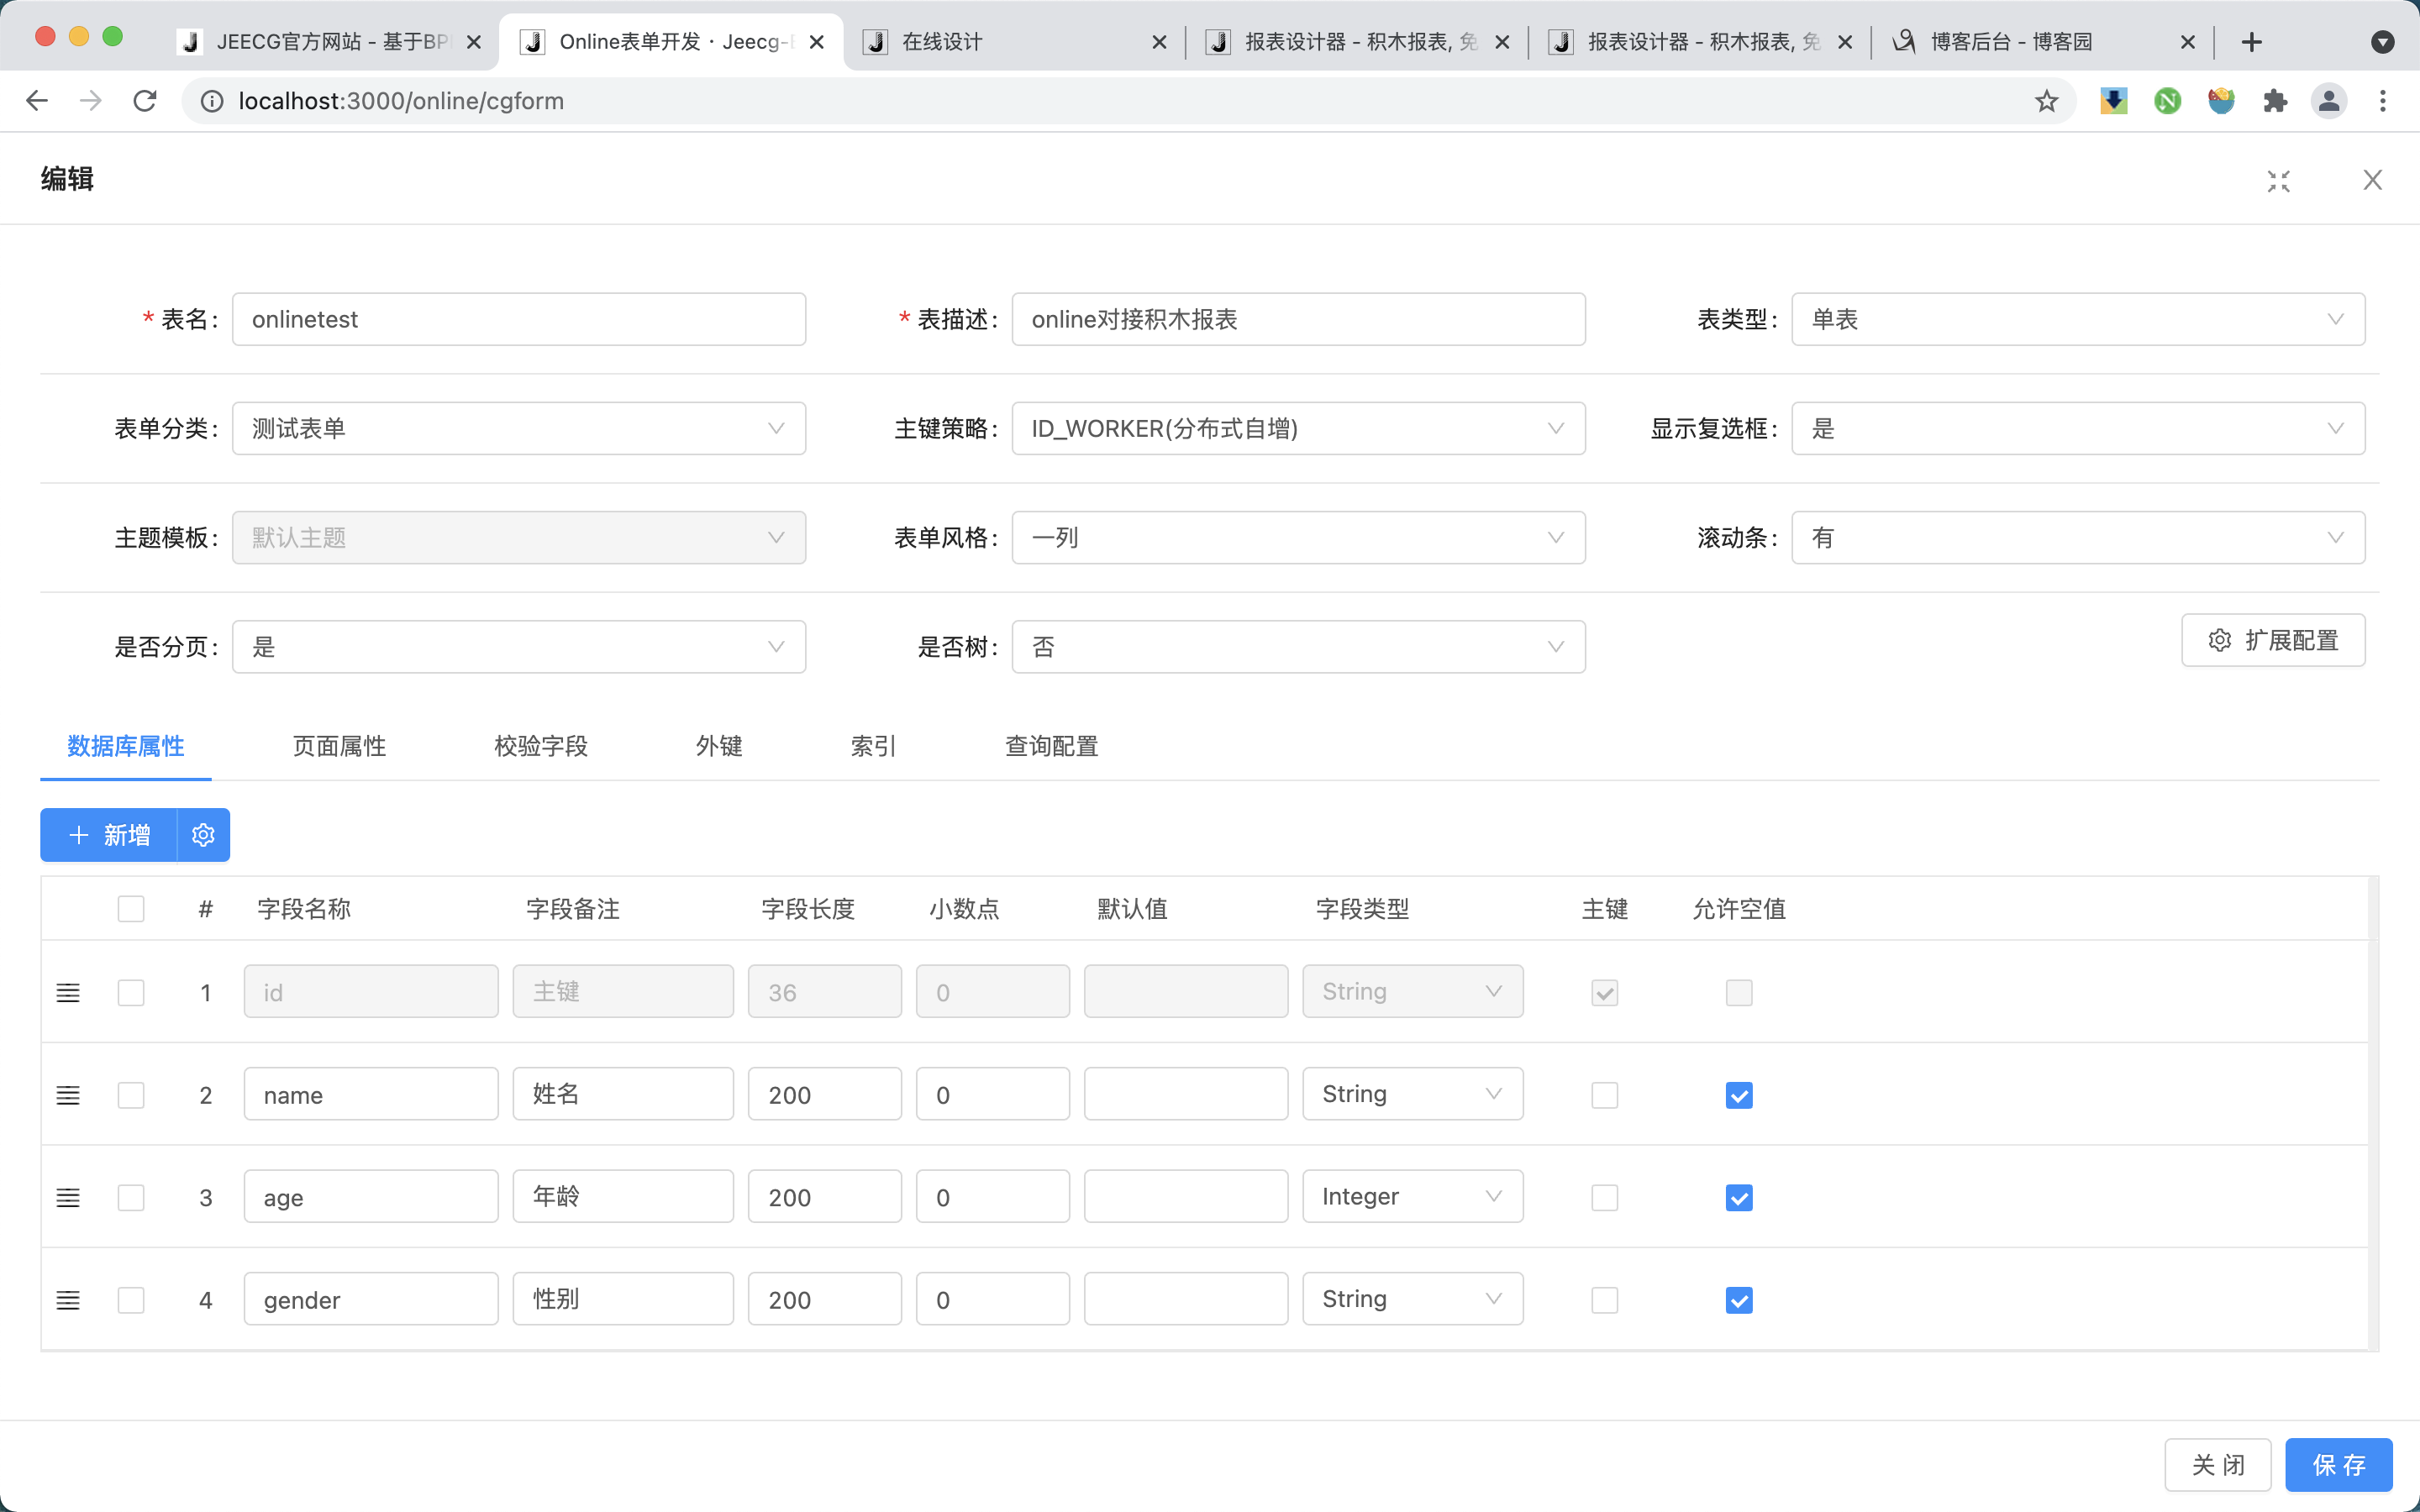Expand the 主键策略 ID_WORKER dropdown
Viewport: 2420px width, 1512px height.
[x=1297, y=428]
